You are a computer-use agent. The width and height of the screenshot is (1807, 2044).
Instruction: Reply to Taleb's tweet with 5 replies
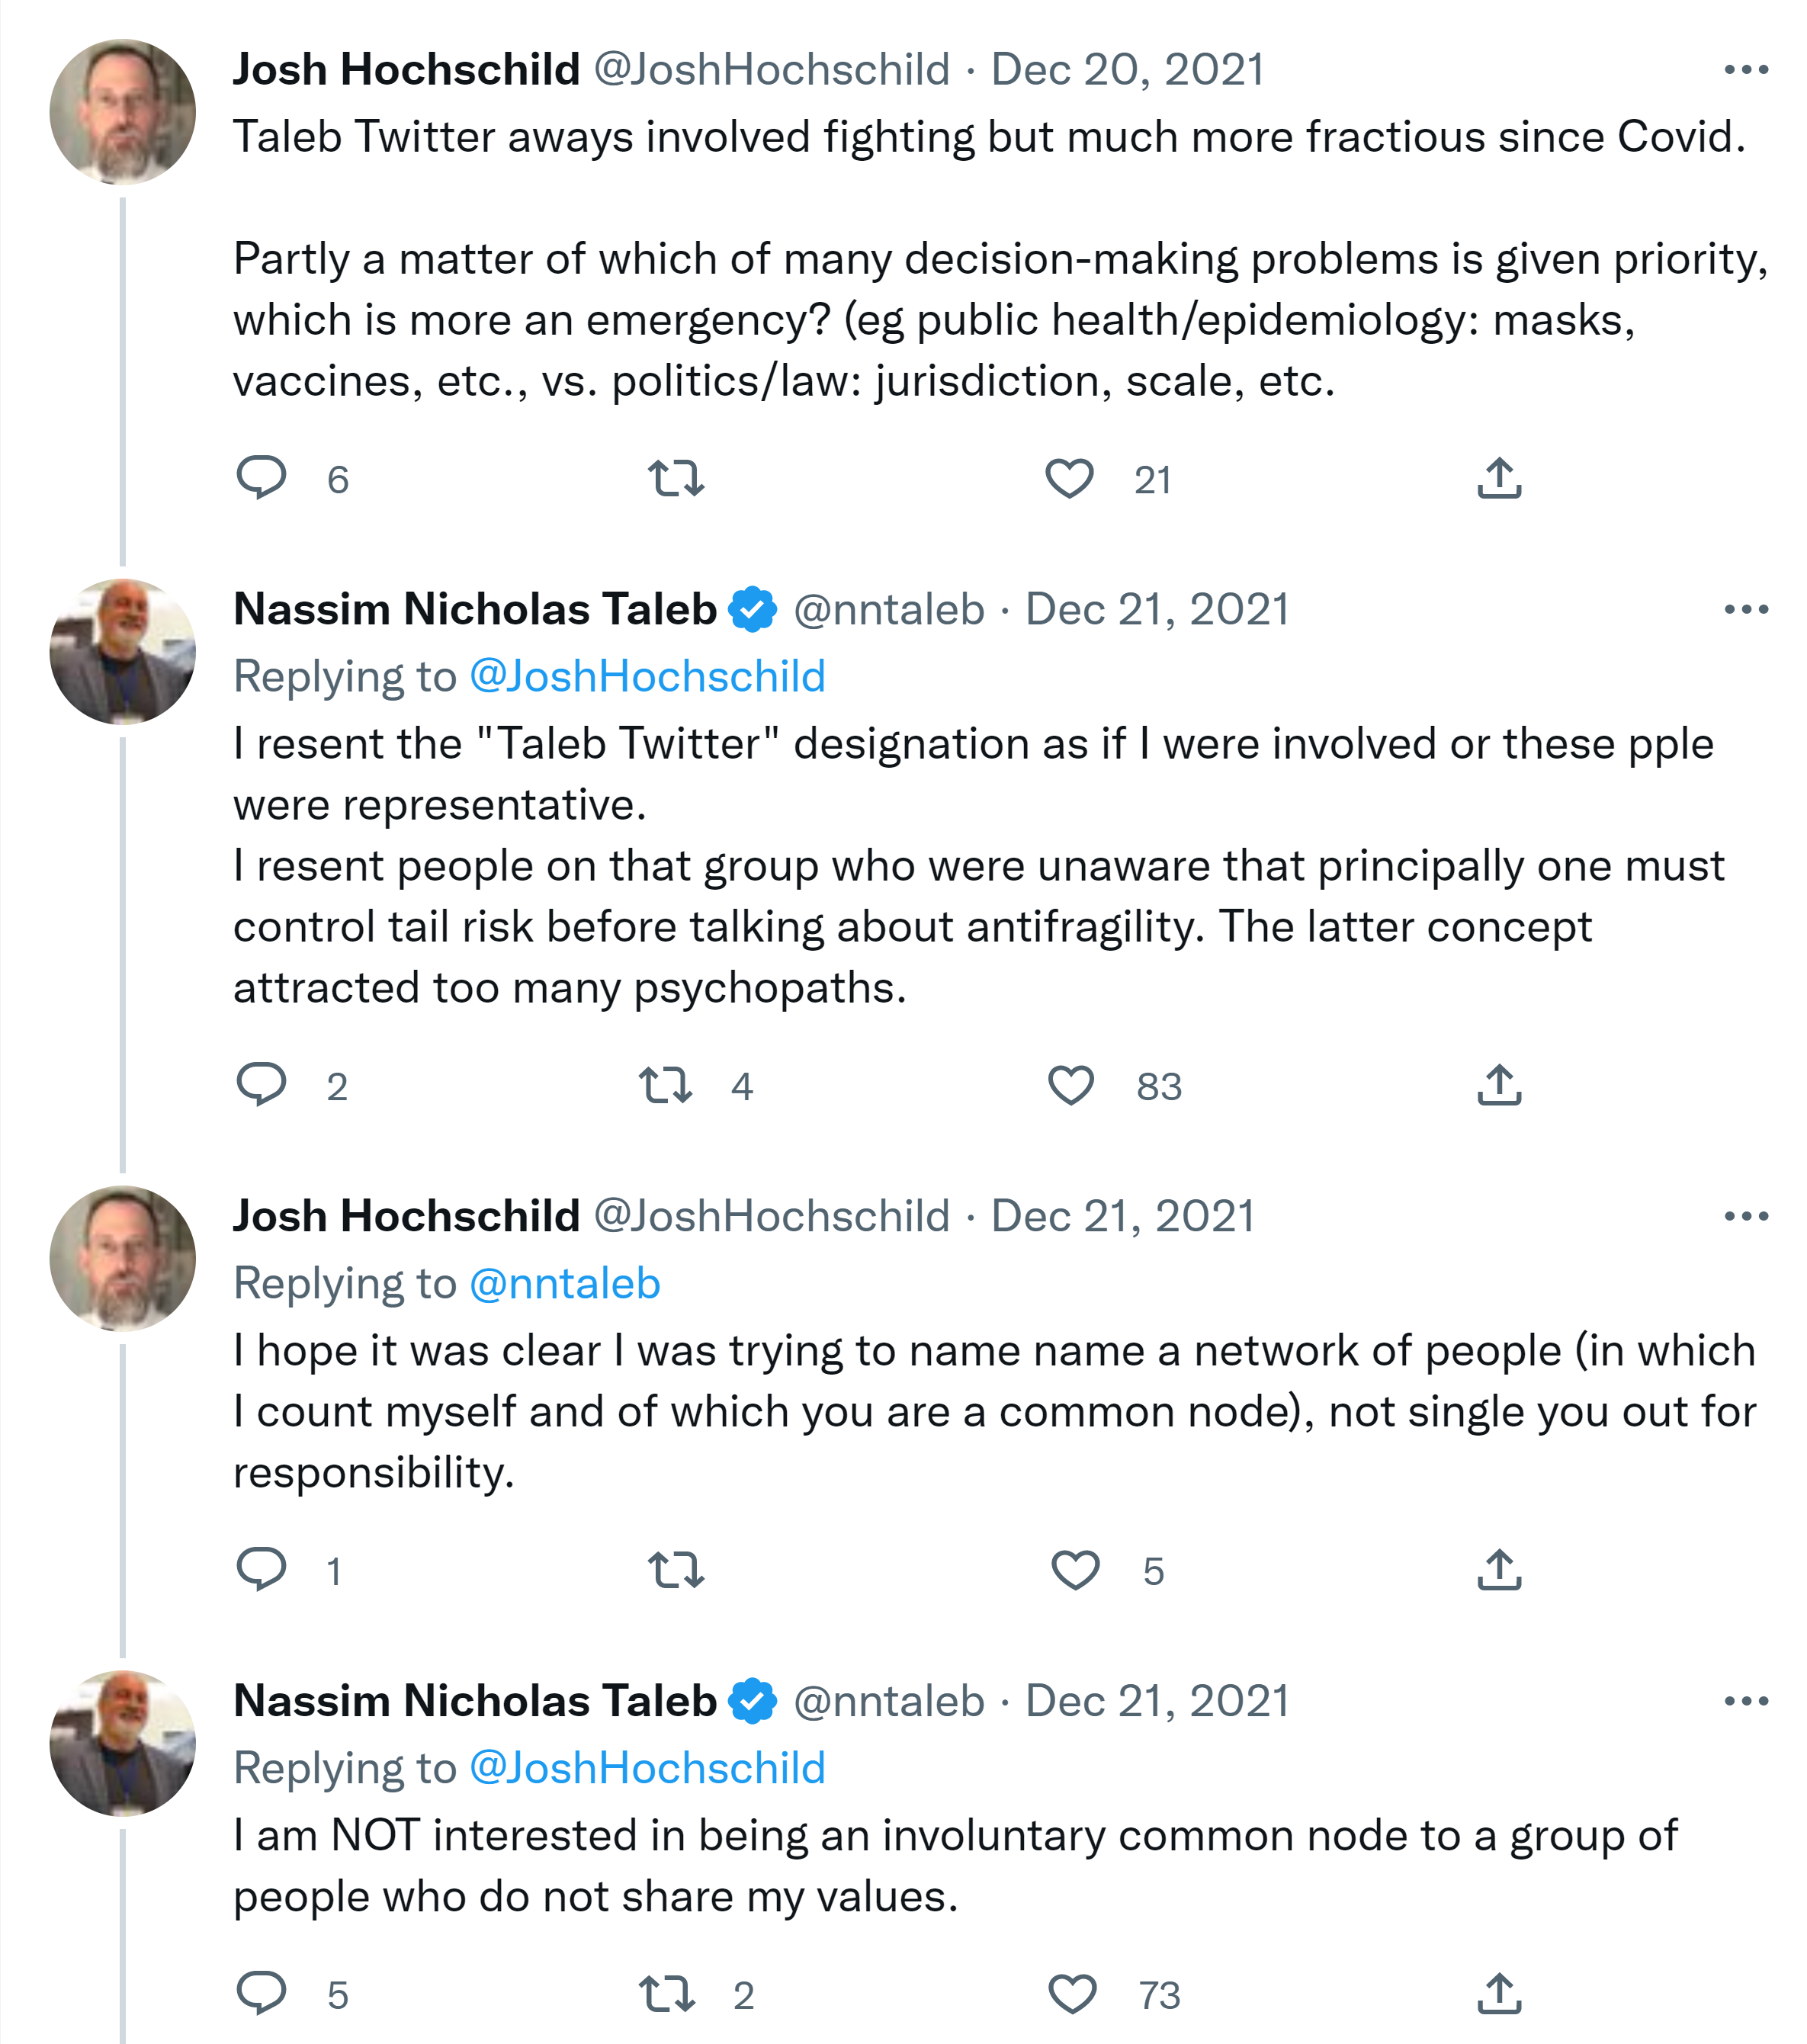261,1994
